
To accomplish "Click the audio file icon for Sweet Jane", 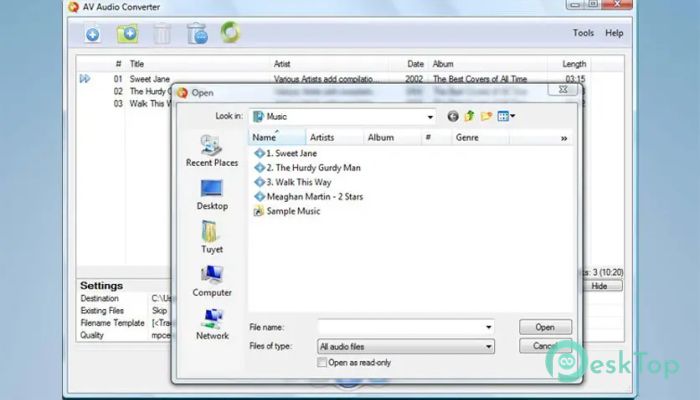I will pyautogui.click(x=259, y=153).
